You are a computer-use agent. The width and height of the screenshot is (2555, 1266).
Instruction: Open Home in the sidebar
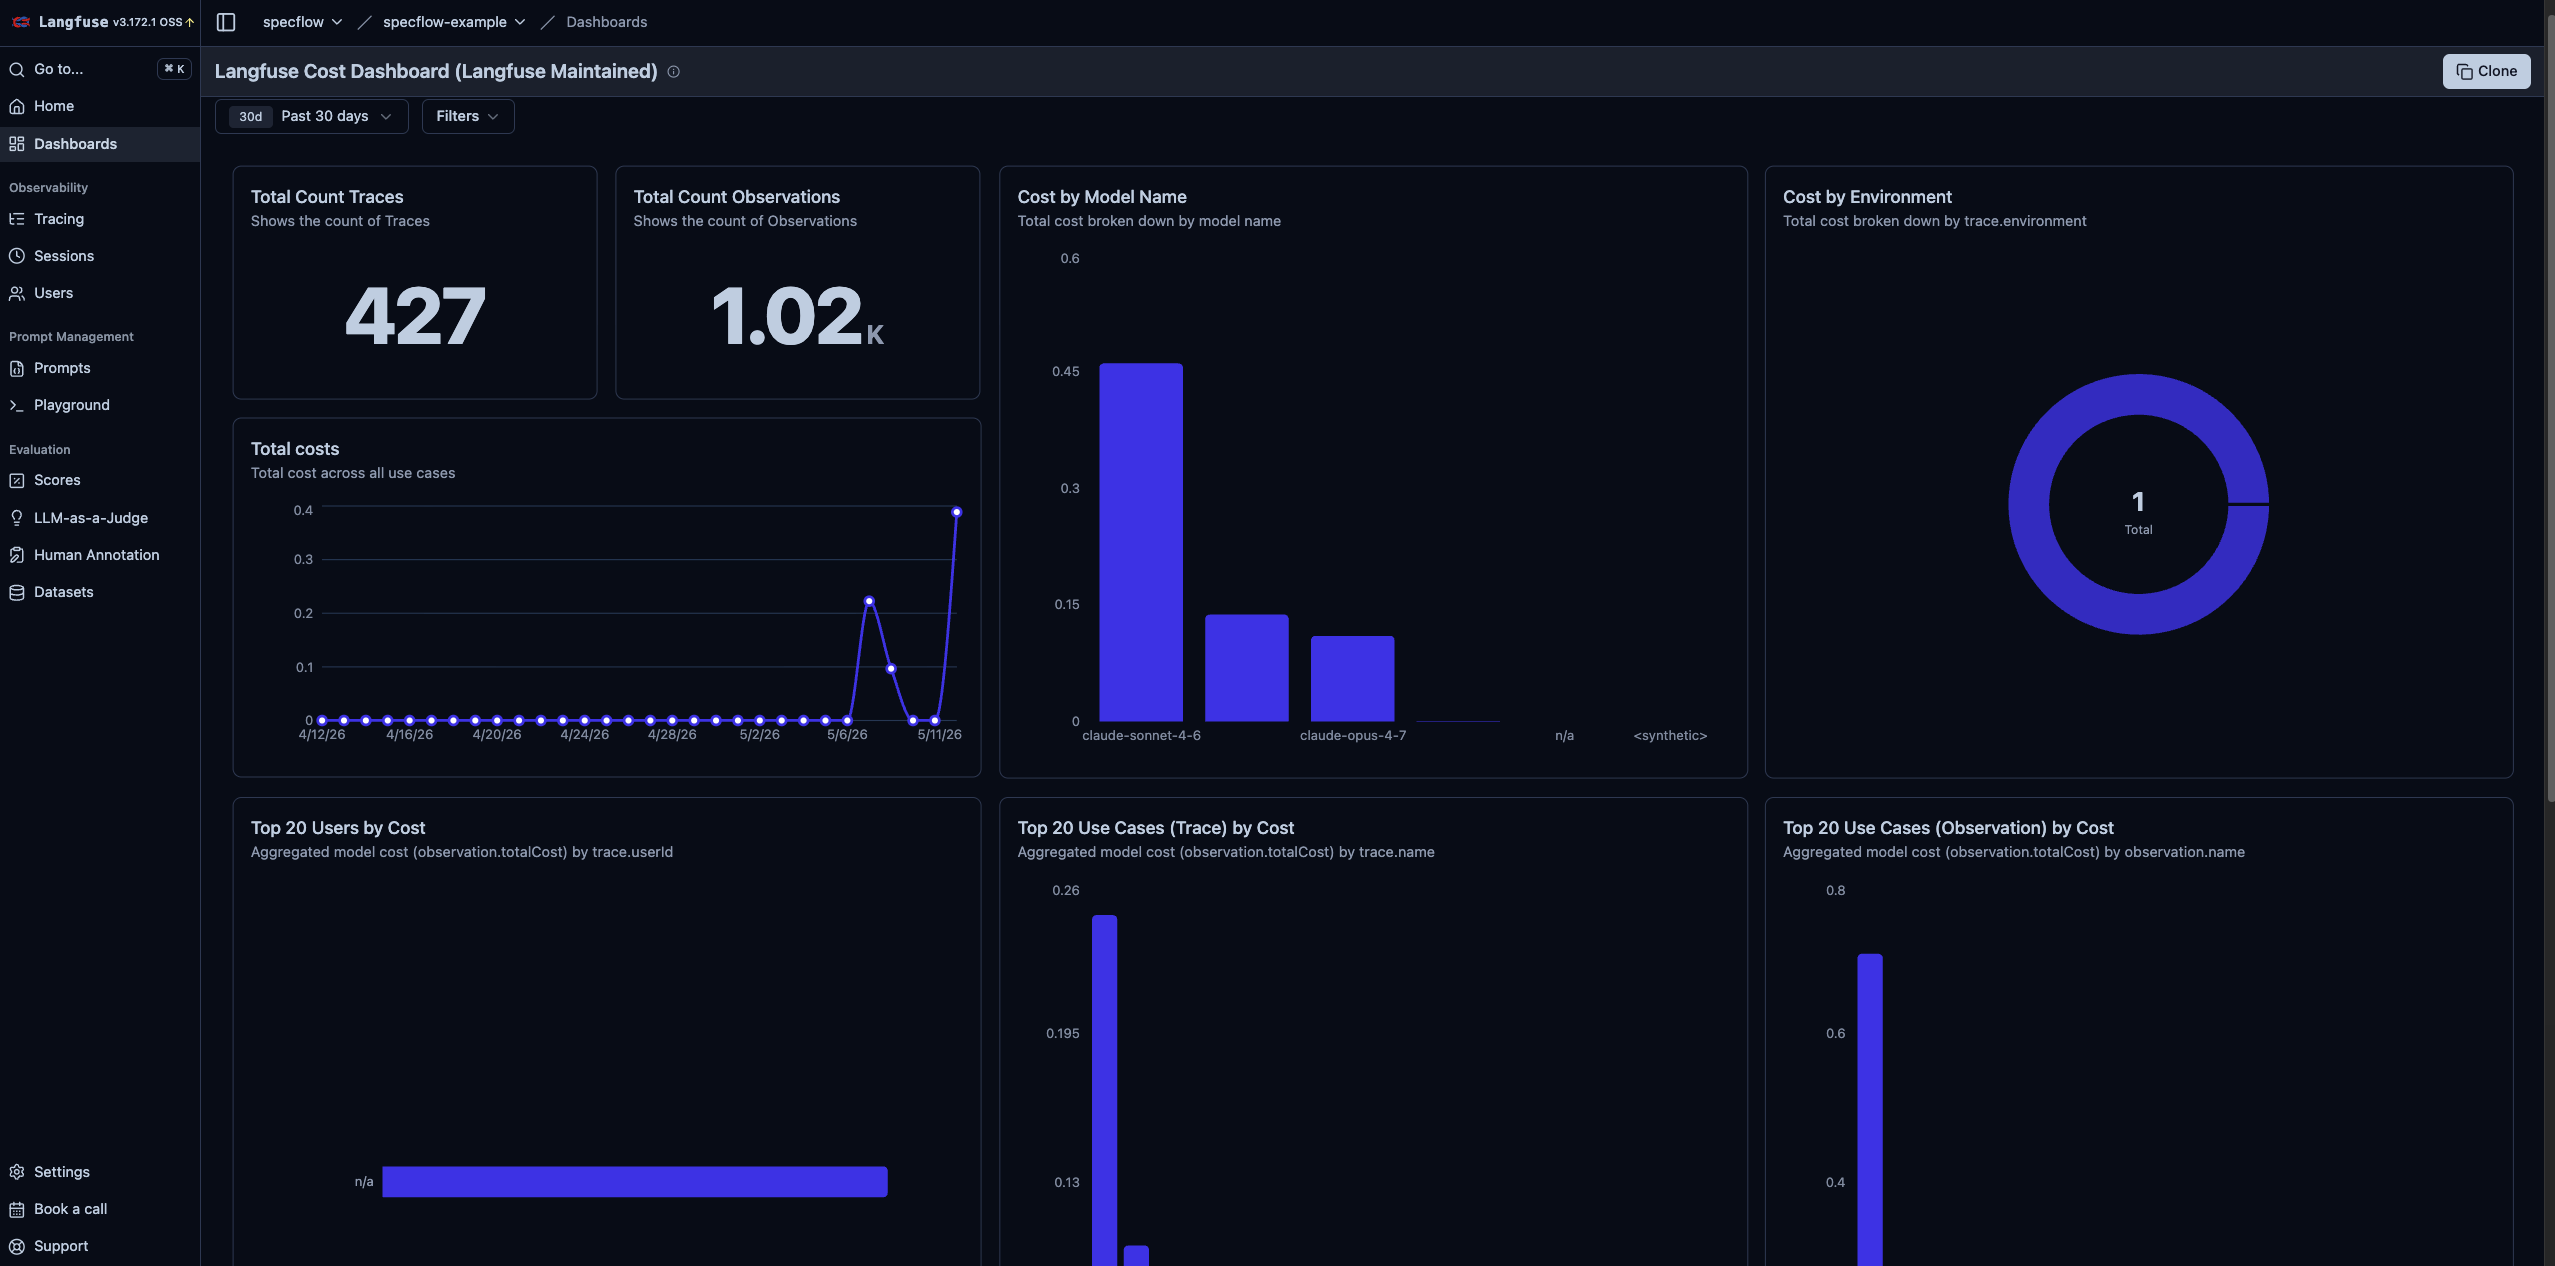pyautogui.click(x=100, y=106)
